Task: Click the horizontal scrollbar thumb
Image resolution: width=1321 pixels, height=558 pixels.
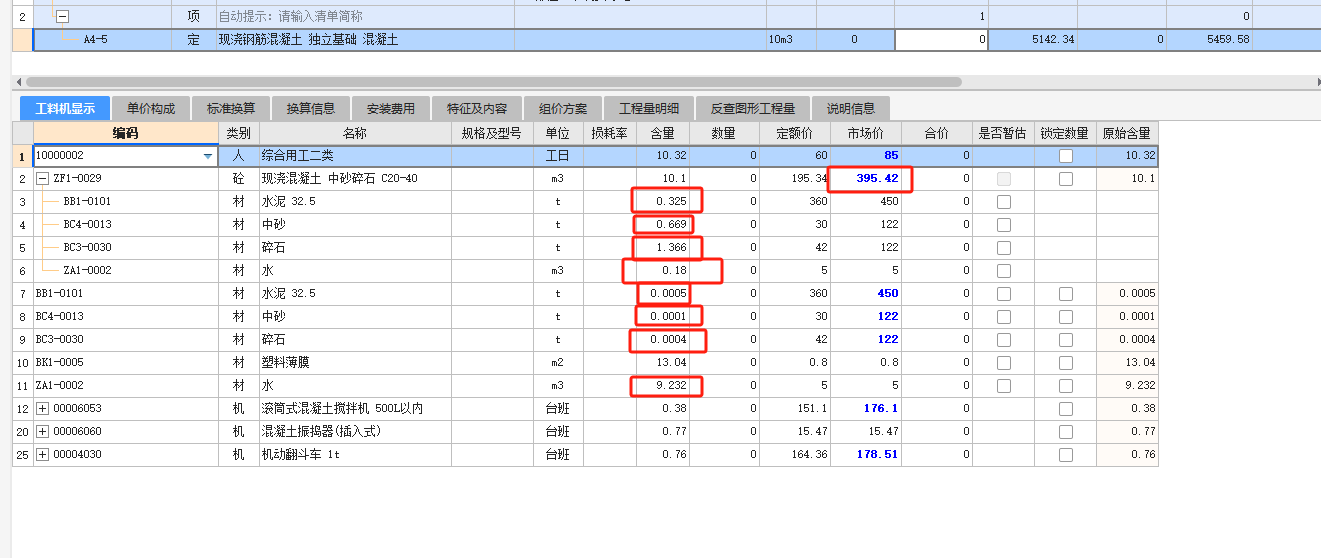Action: pos(494,82)
